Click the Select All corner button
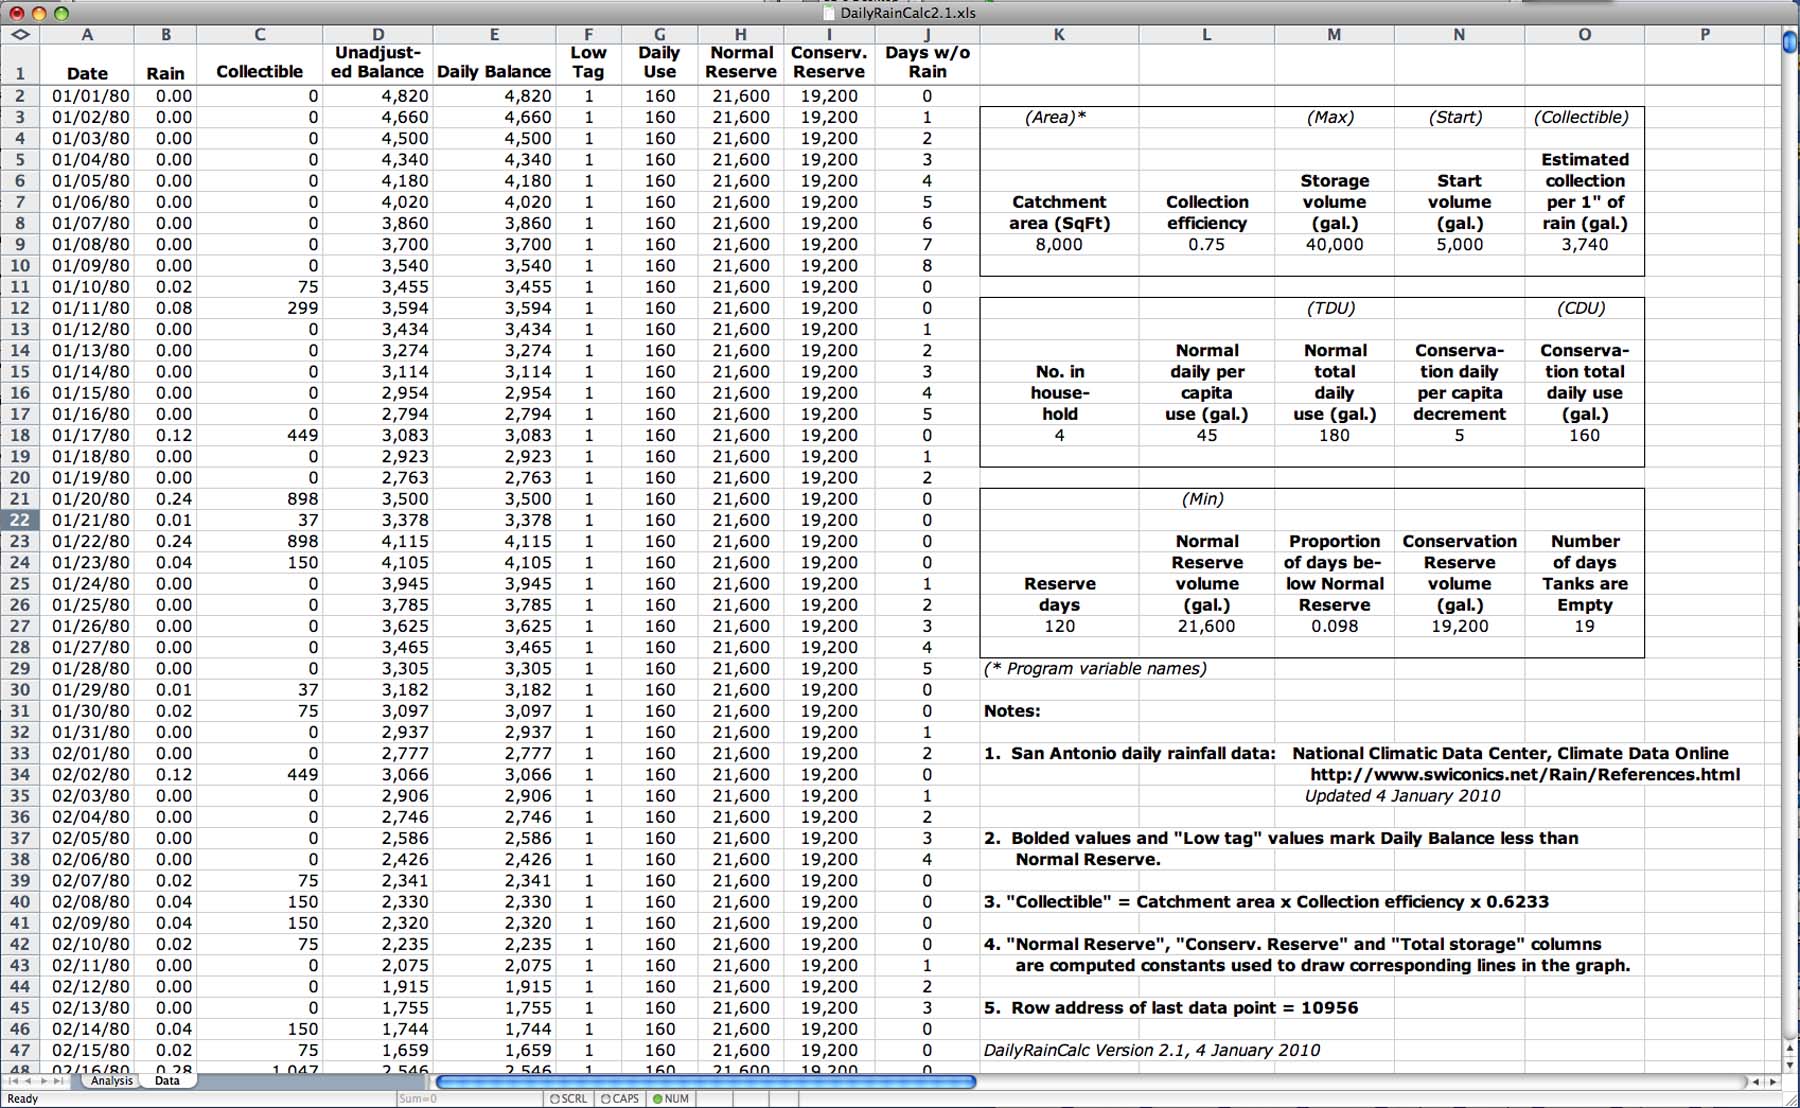Image resolution: width=1800 pixels, height=1108 pixels. (20, 34)
